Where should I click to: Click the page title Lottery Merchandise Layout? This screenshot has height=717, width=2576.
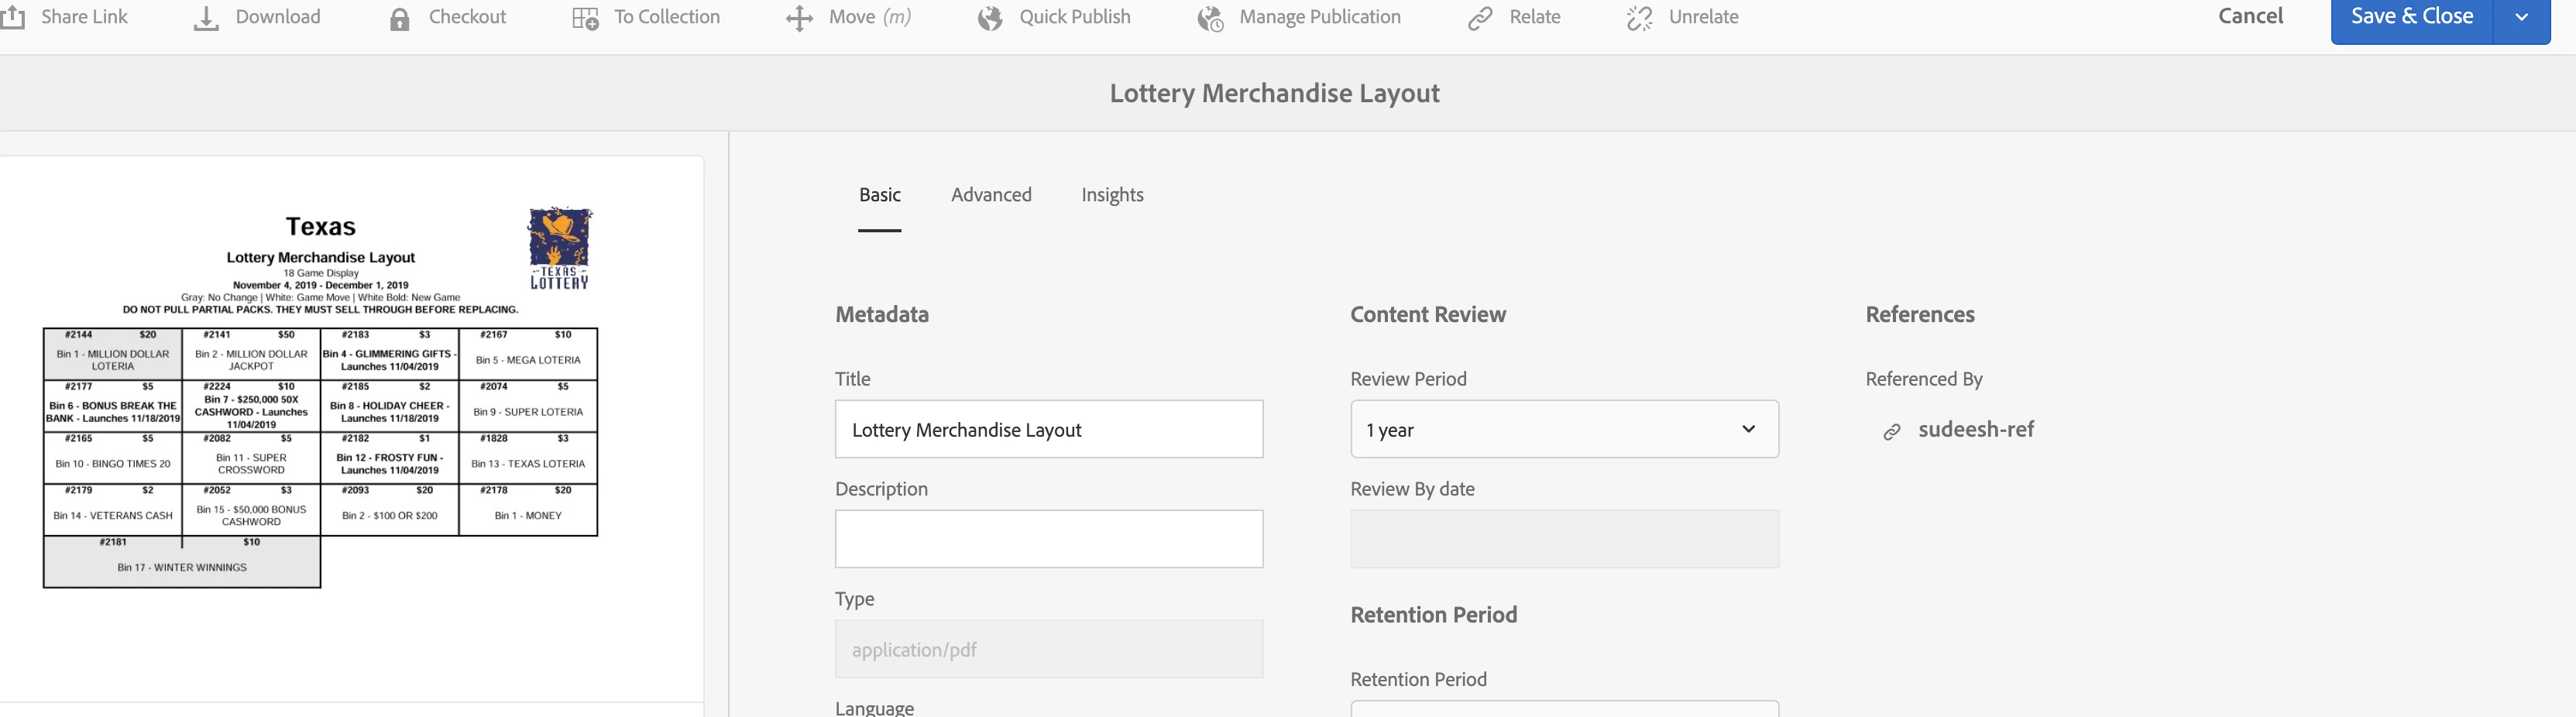[1274, 93]
